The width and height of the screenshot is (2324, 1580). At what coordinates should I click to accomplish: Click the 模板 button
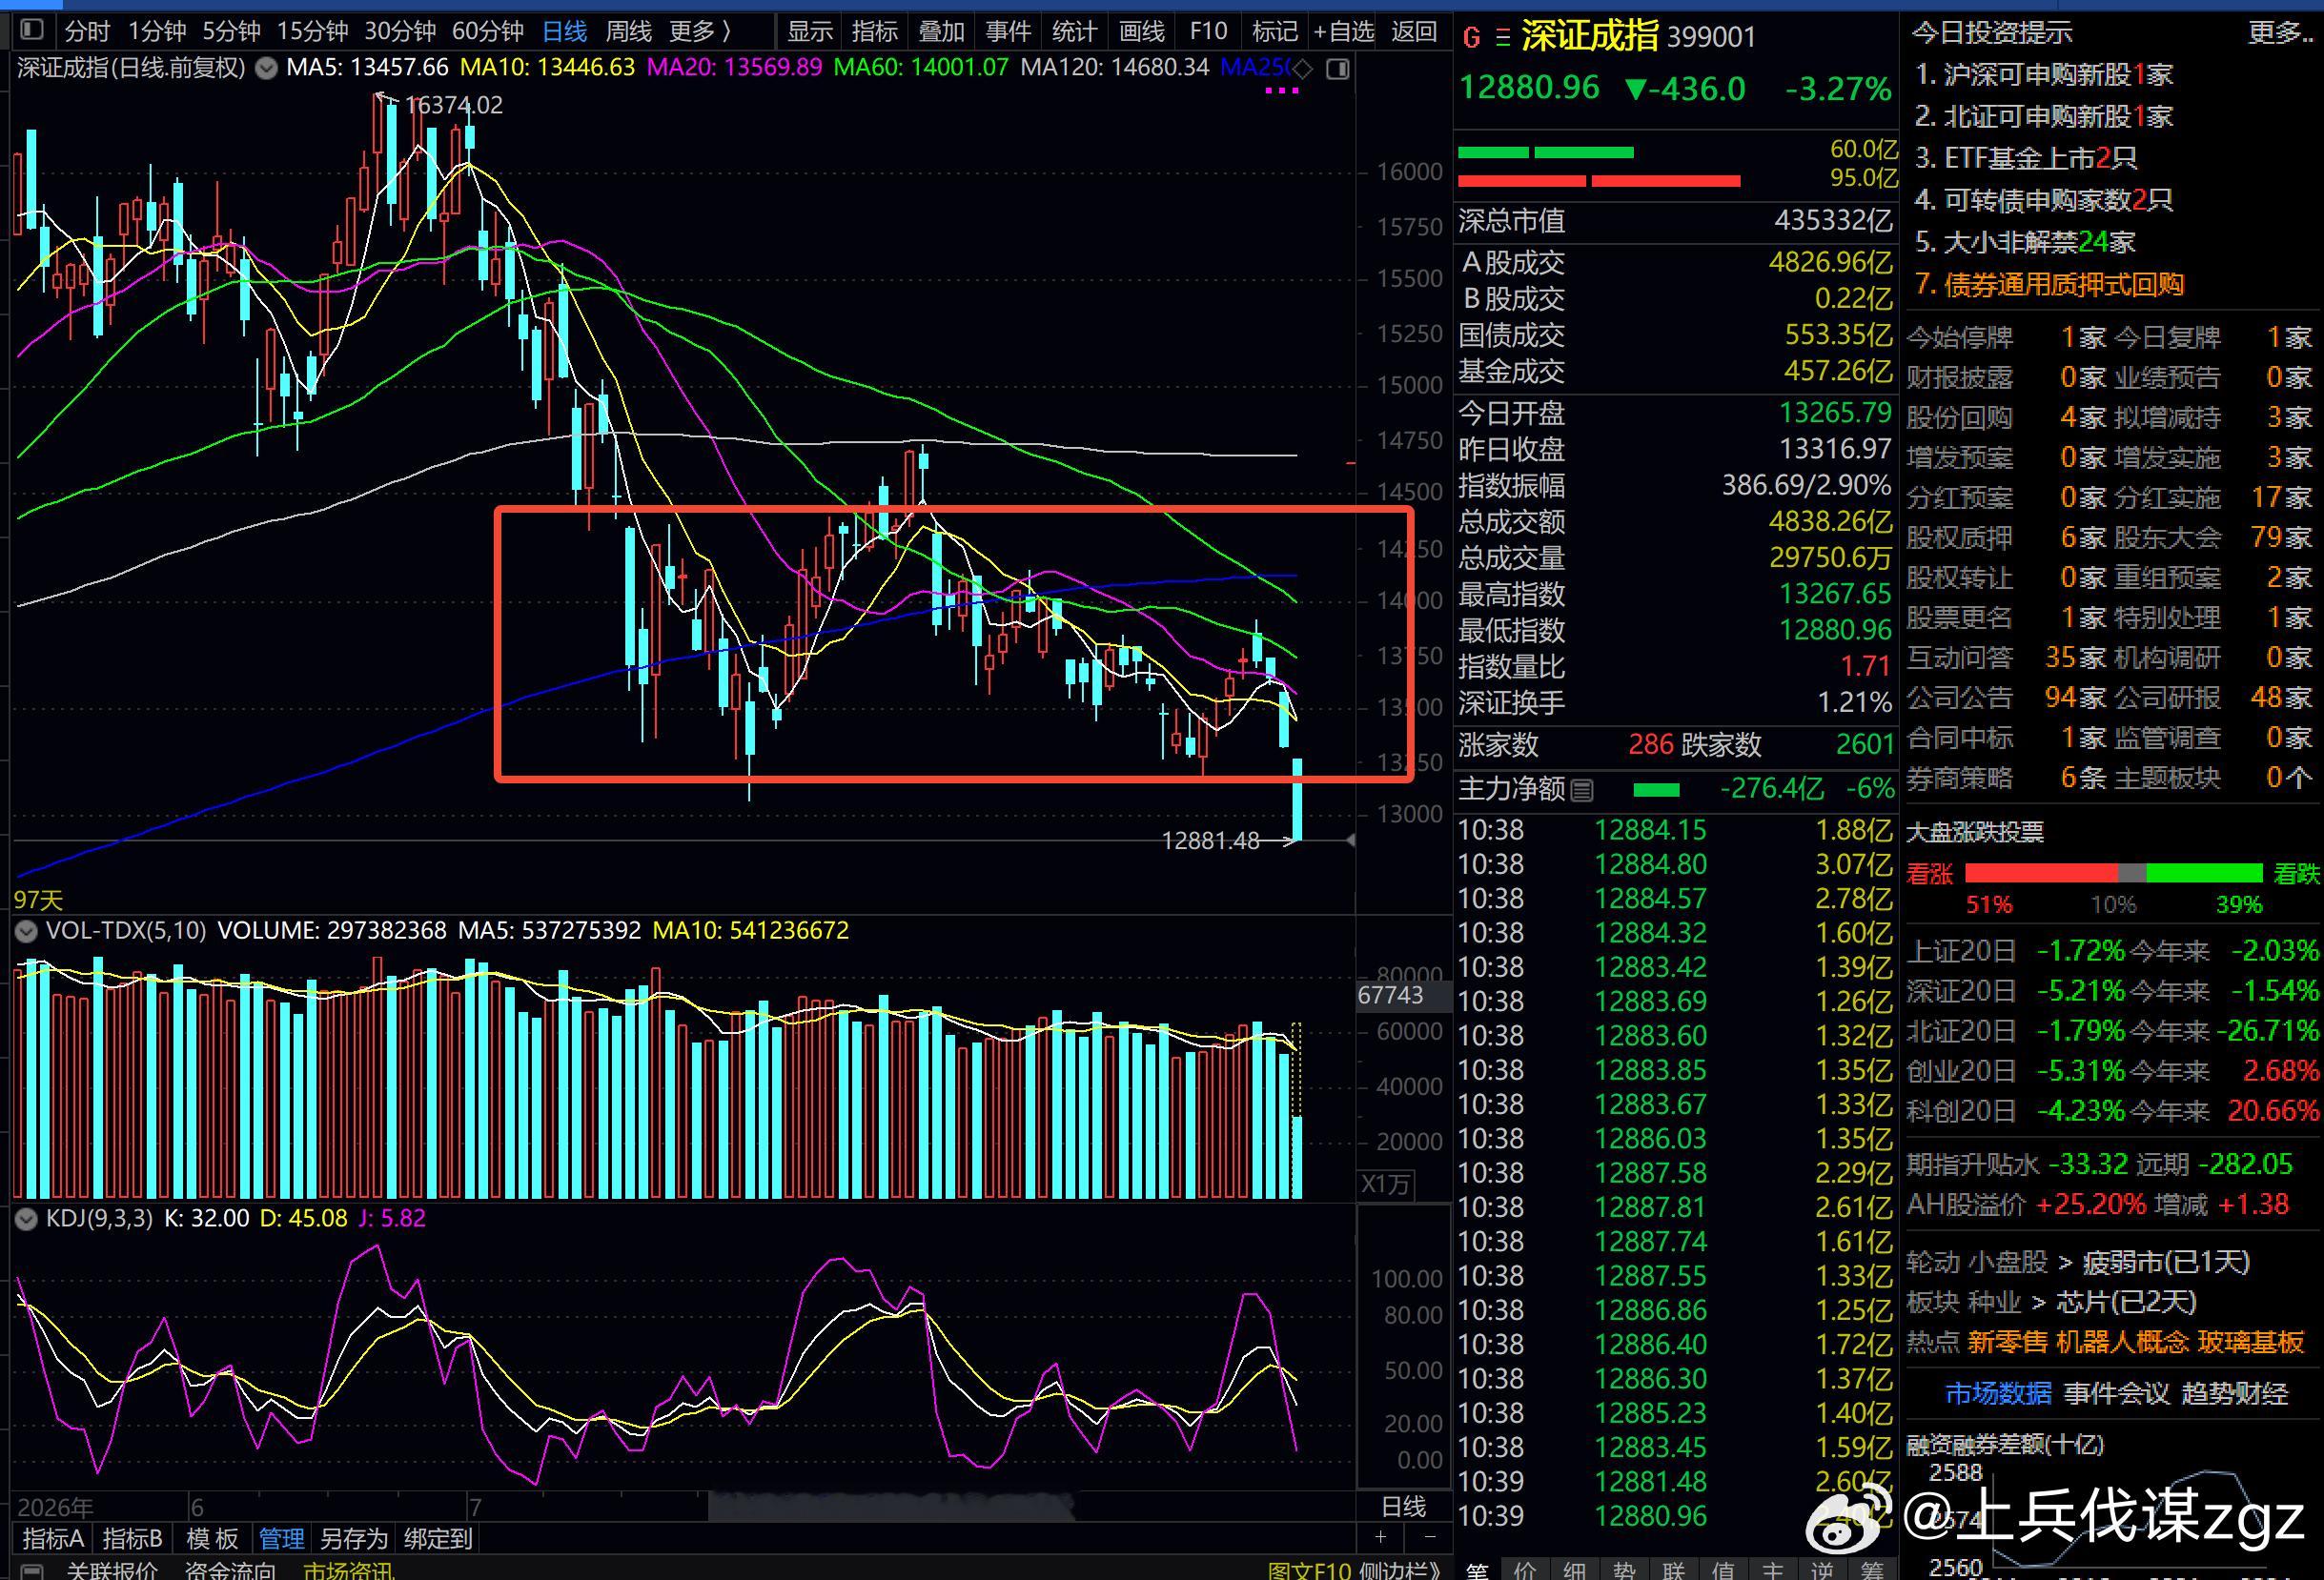tap(212, 1538)
